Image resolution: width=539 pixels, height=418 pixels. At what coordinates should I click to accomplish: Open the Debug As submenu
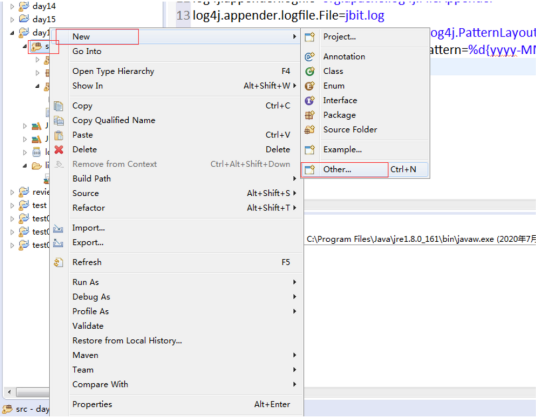[177, 297]
